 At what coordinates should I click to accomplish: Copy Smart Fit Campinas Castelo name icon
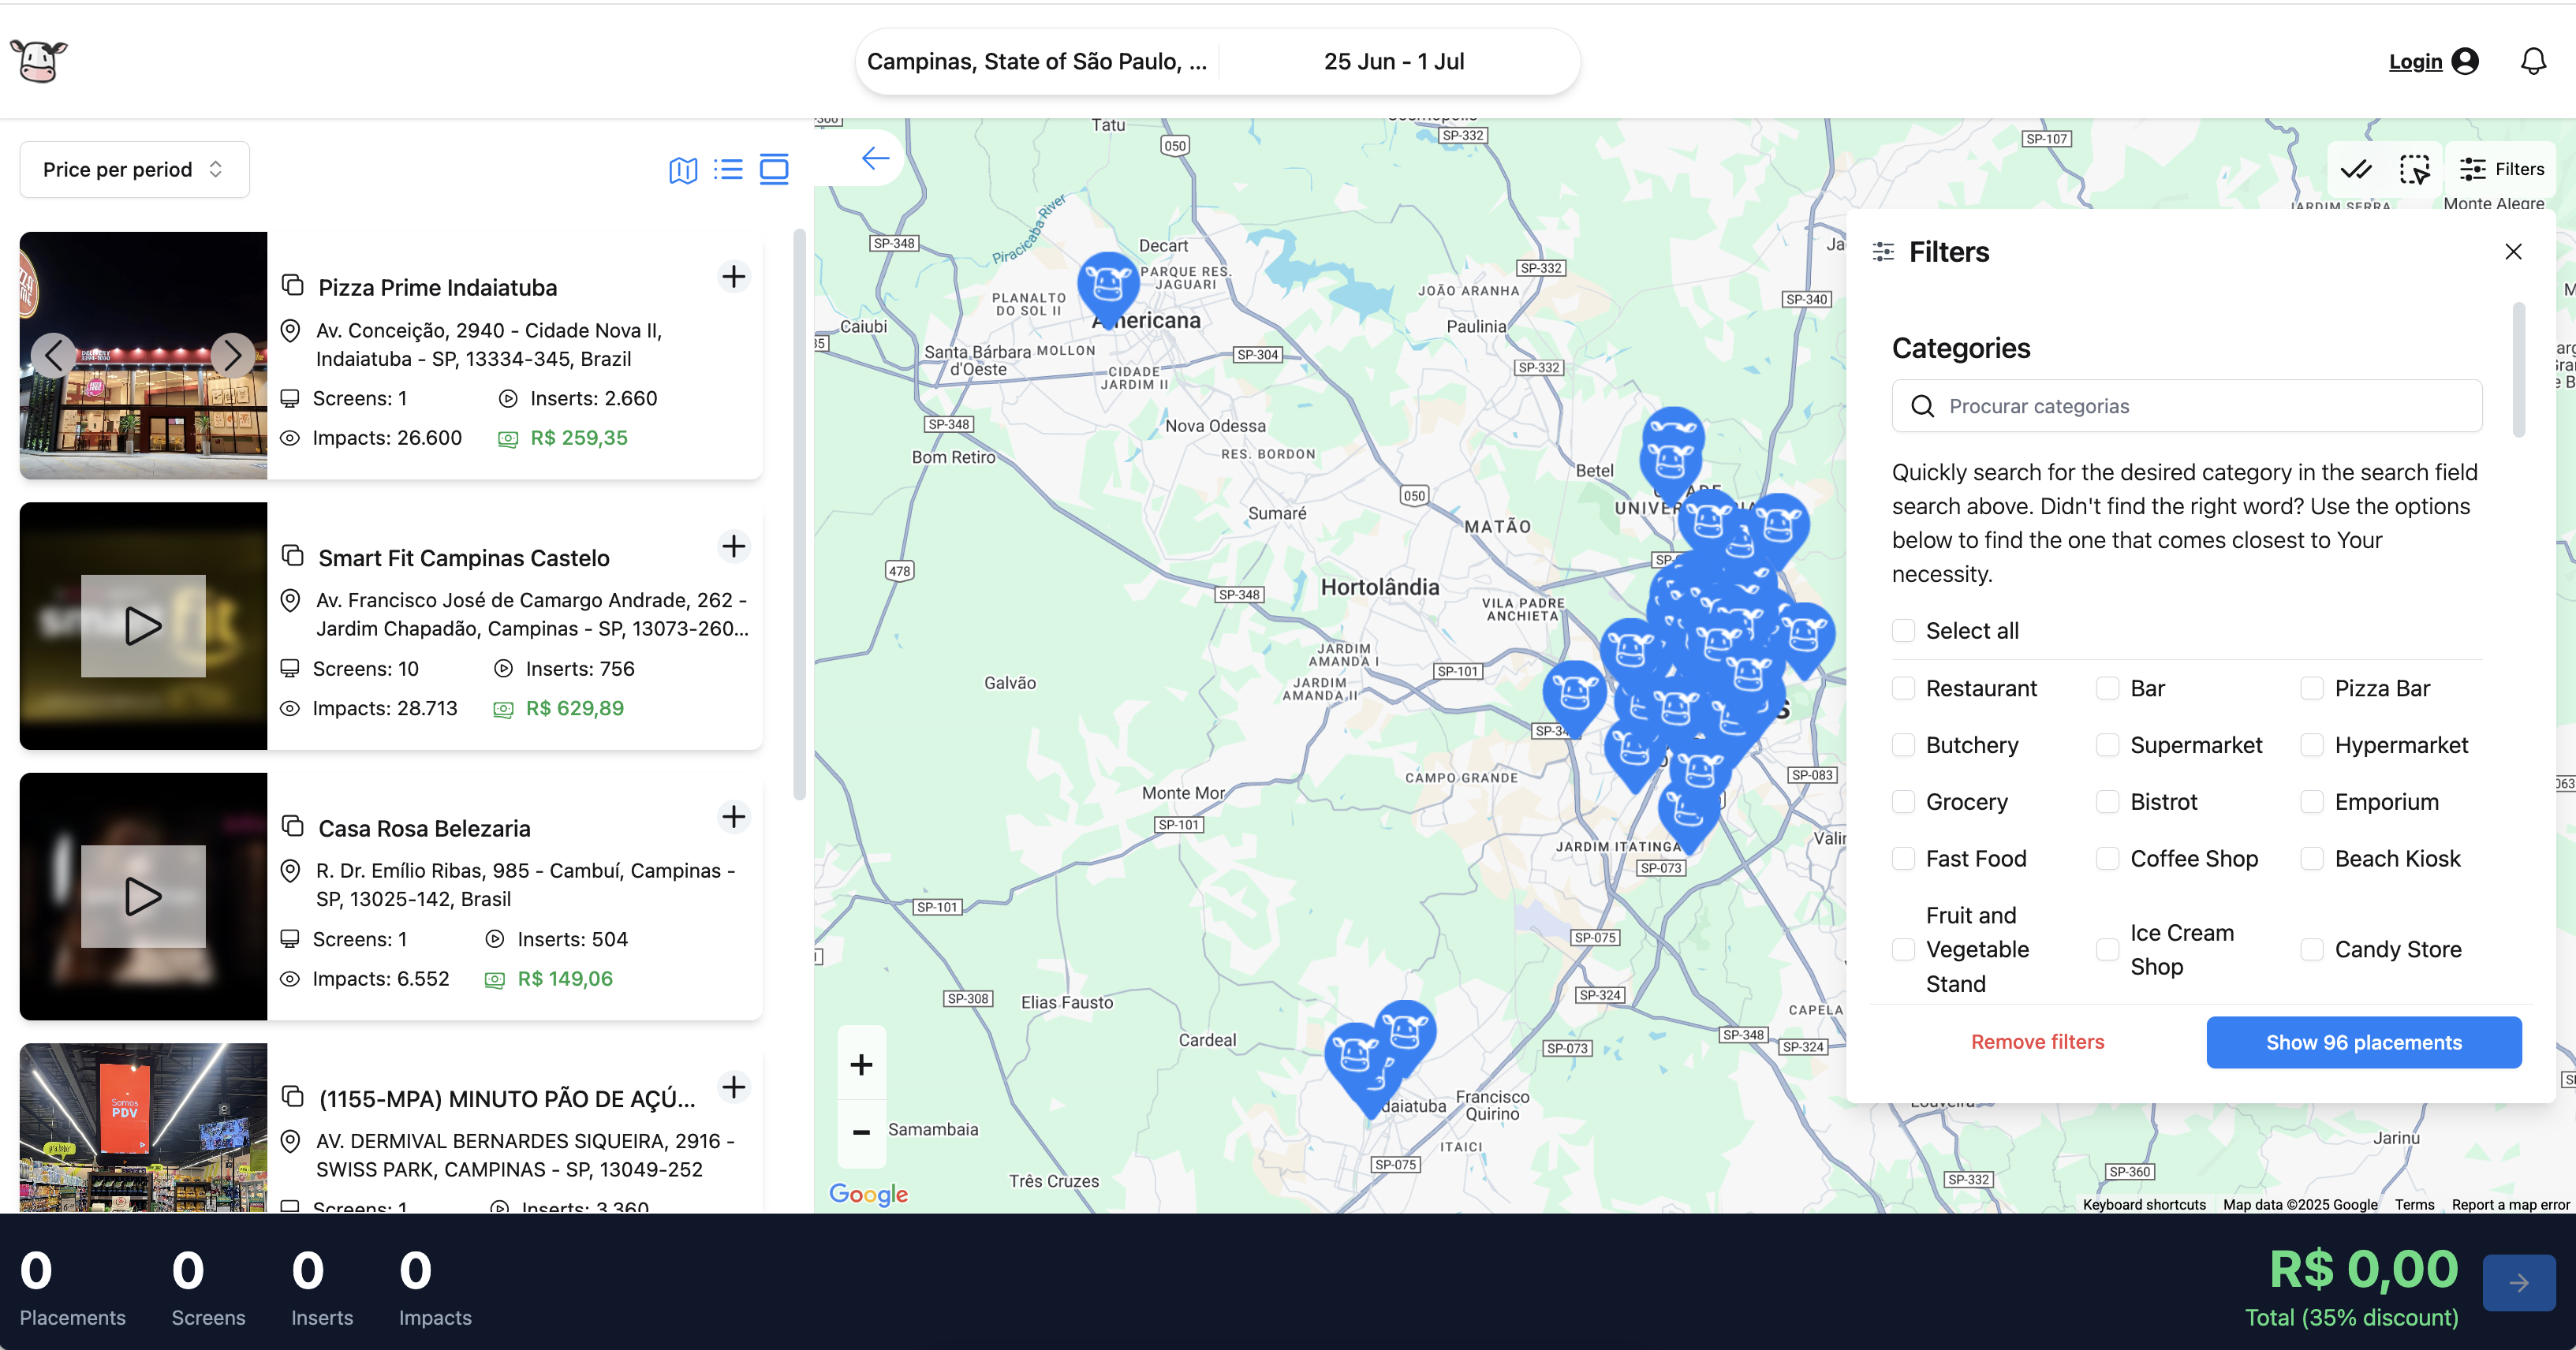coord(292,556)
